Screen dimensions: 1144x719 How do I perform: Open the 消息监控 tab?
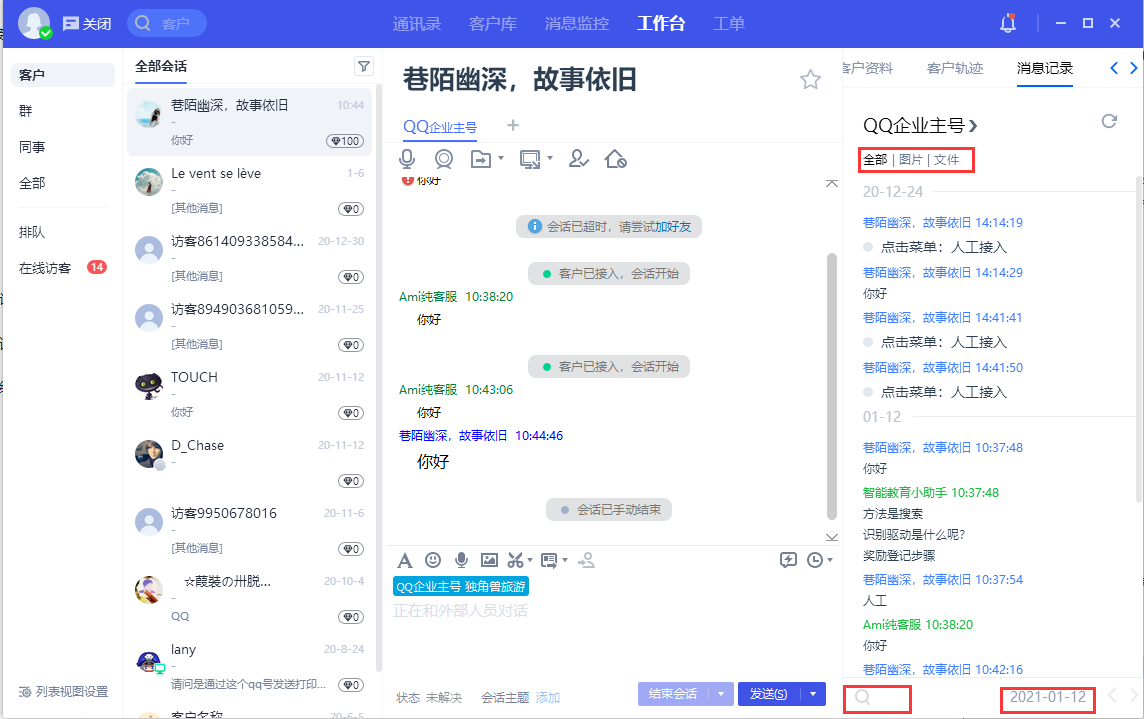pyautogui.click(x=576, y=24)
